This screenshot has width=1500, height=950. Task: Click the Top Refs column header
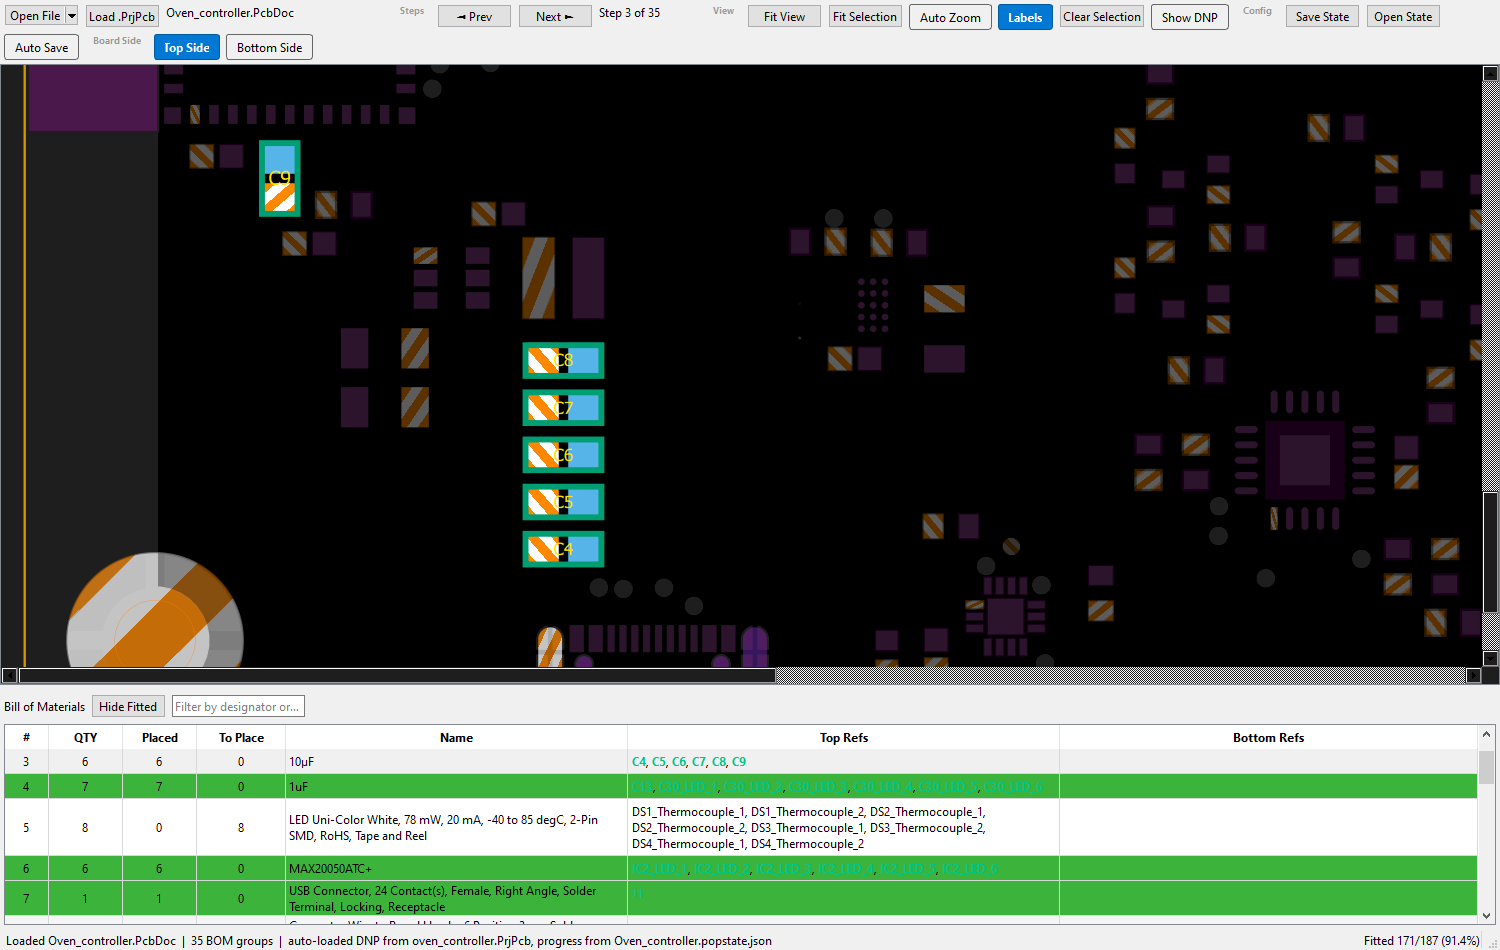(x=844, y=737)
